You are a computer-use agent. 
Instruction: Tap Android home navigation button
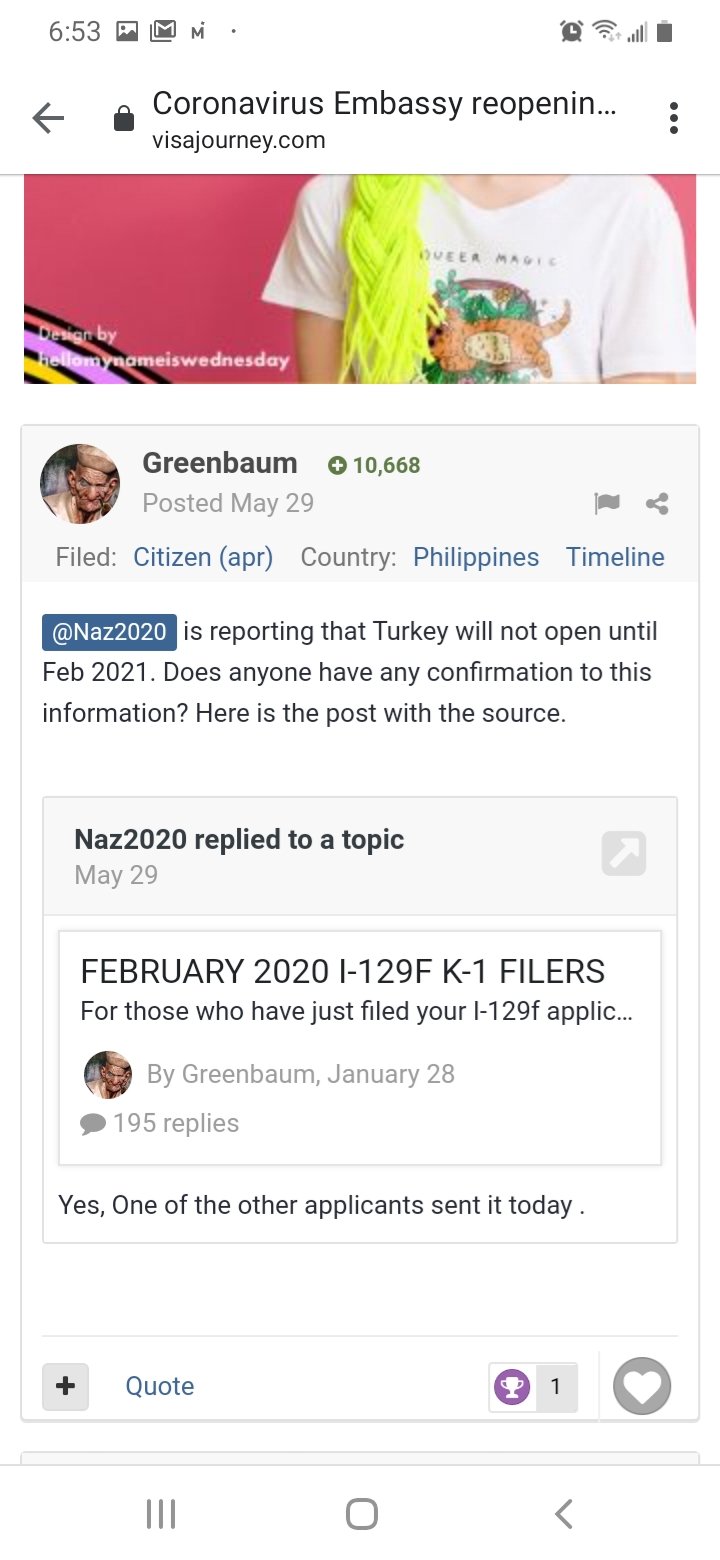362,1513
